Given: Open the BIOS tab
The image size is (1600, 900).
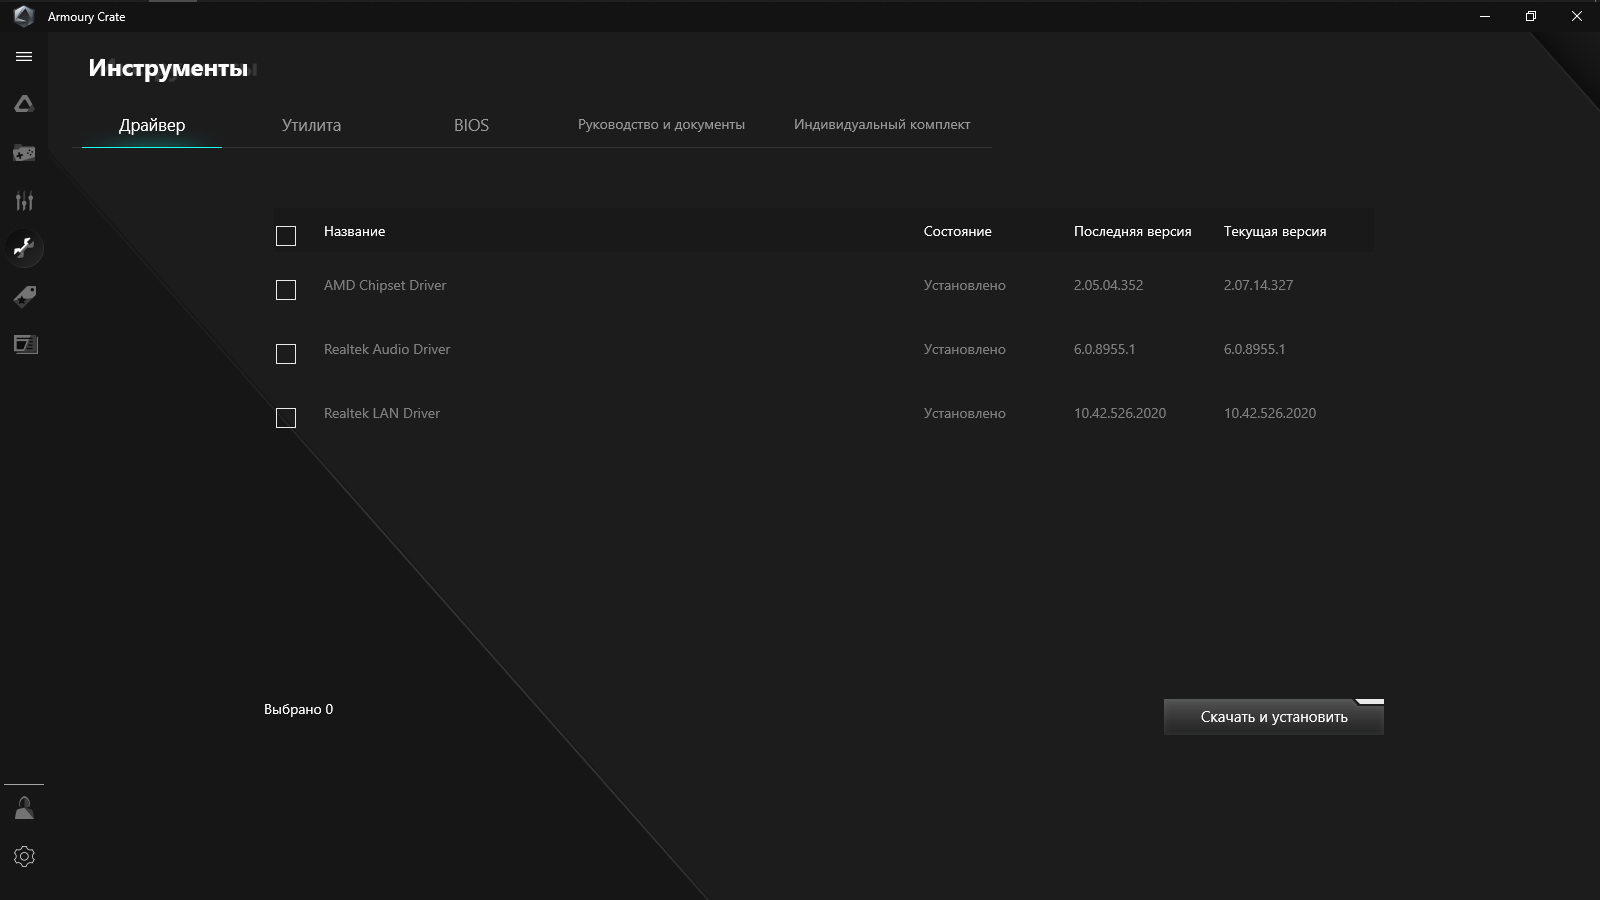Looking at the screenshot, I should [471, 125].
